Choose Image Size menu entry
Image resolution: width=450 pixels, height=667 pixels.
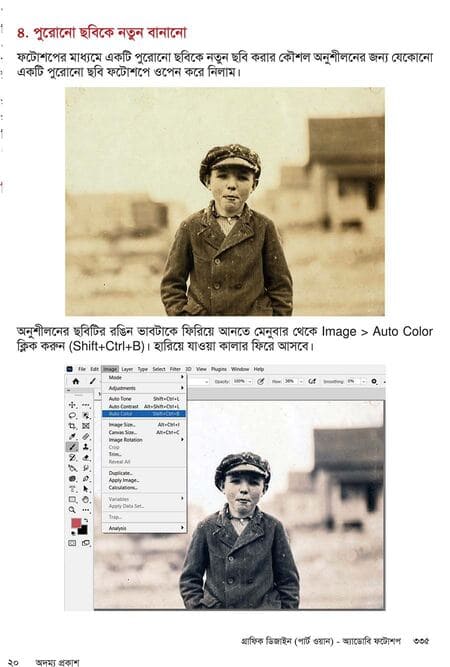pos(144,425)
